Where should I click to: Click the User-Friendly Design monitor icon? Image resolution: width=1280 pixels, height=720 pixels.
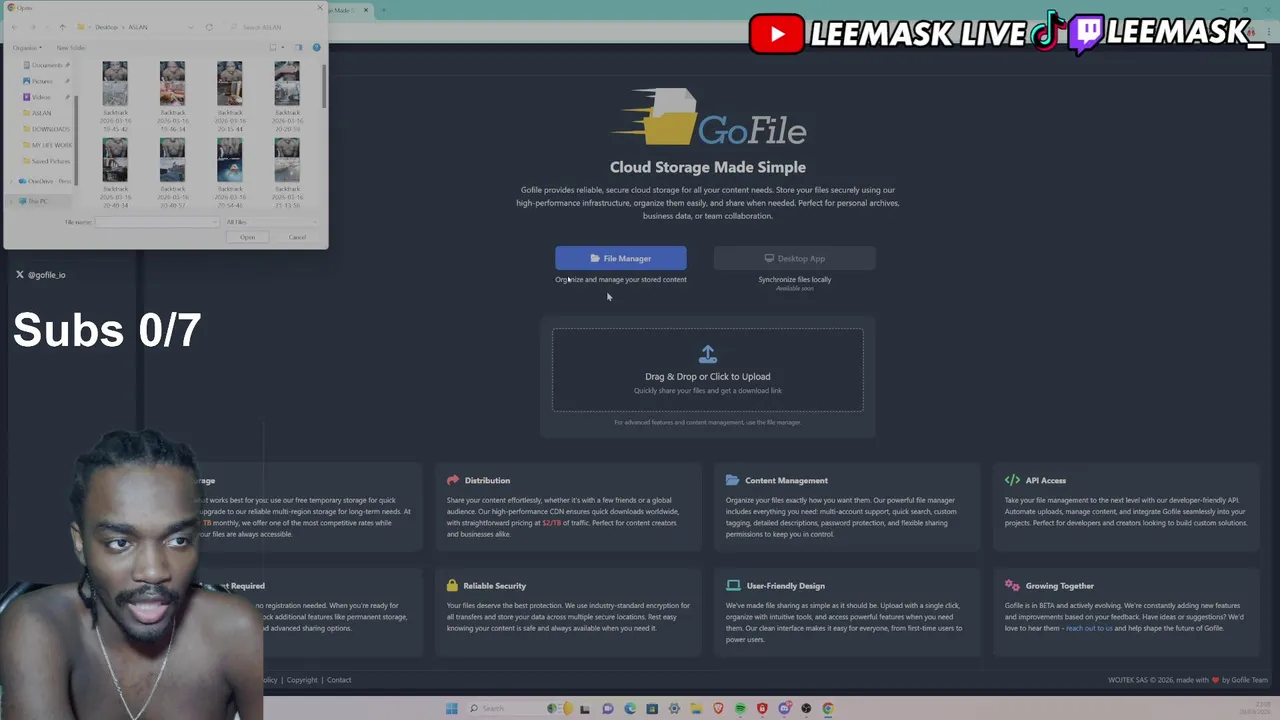733,586
